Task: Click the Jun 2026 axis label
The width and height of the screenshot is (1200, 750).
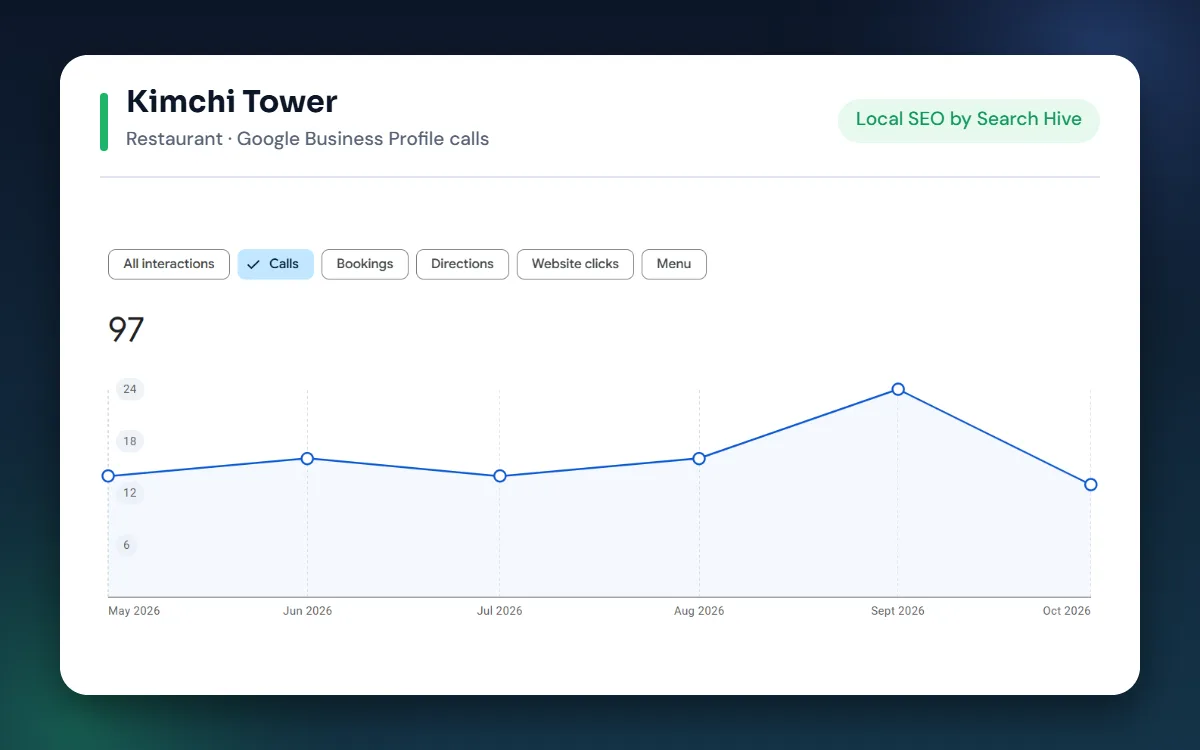Action: [308, 611]
